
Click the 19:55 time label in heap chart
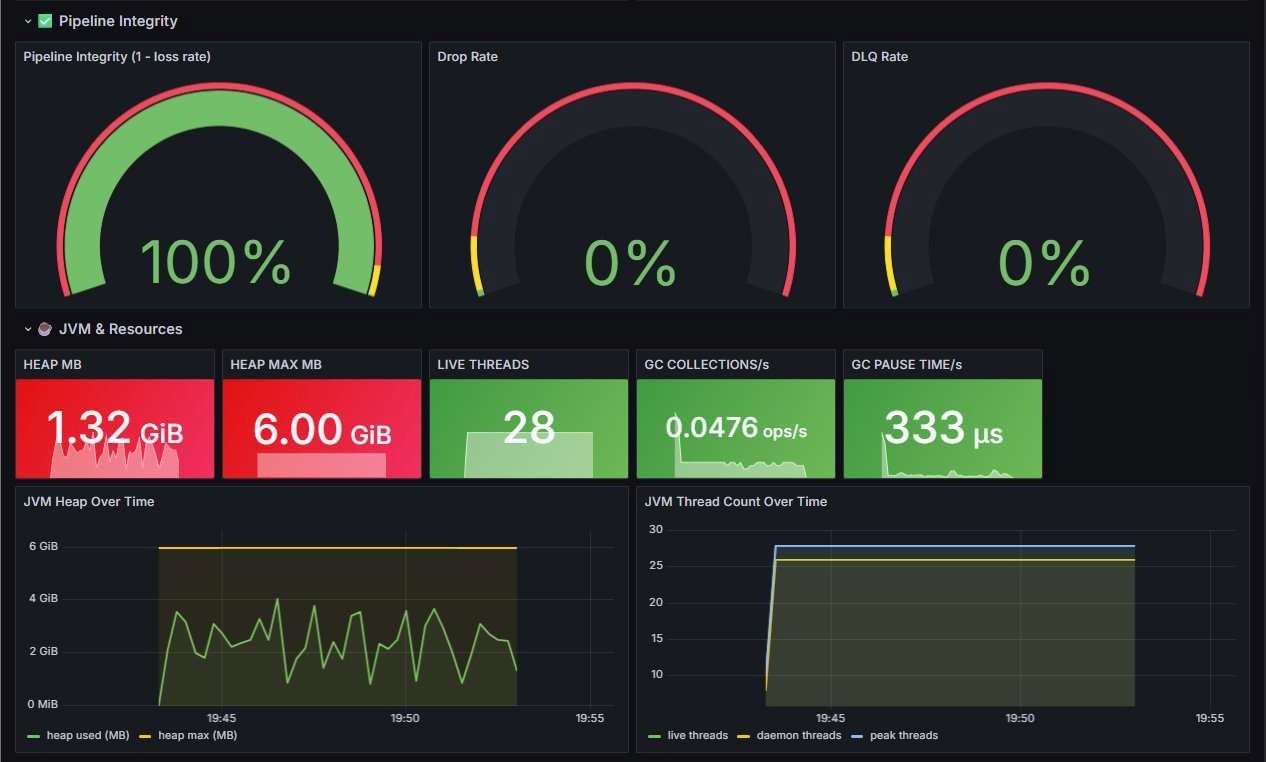[x=590, y=718]
